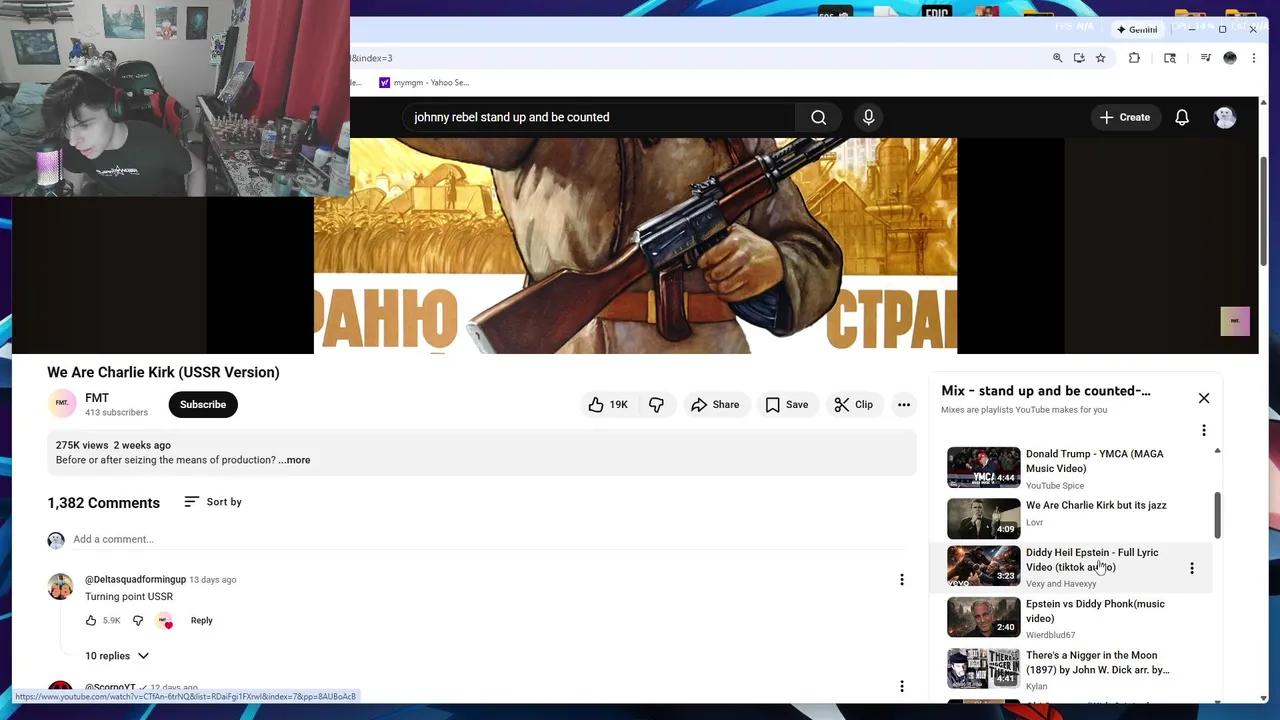Open the Sort by comments dropdown
This screenshot has width=1280, height=720.
tap(213, 501)
